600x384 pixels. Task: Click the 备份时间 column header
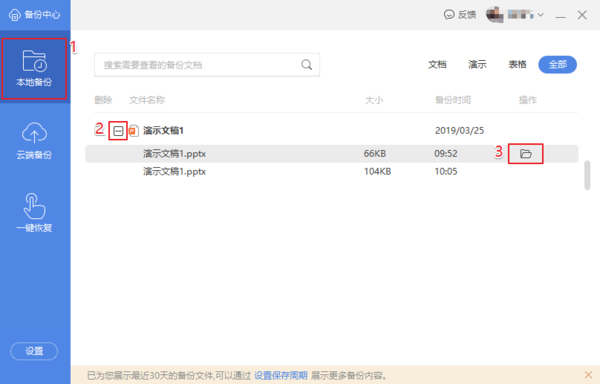pyautogui.click(x=453, y=100)
